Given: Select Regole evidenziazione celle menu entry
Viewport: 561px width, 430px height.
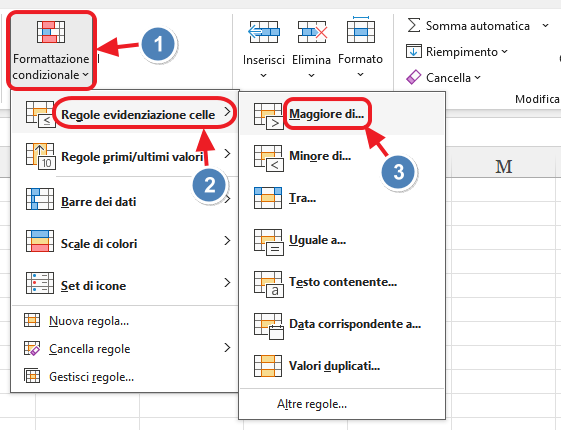Looking at the screenshot, I should click(x=125, y=112).
